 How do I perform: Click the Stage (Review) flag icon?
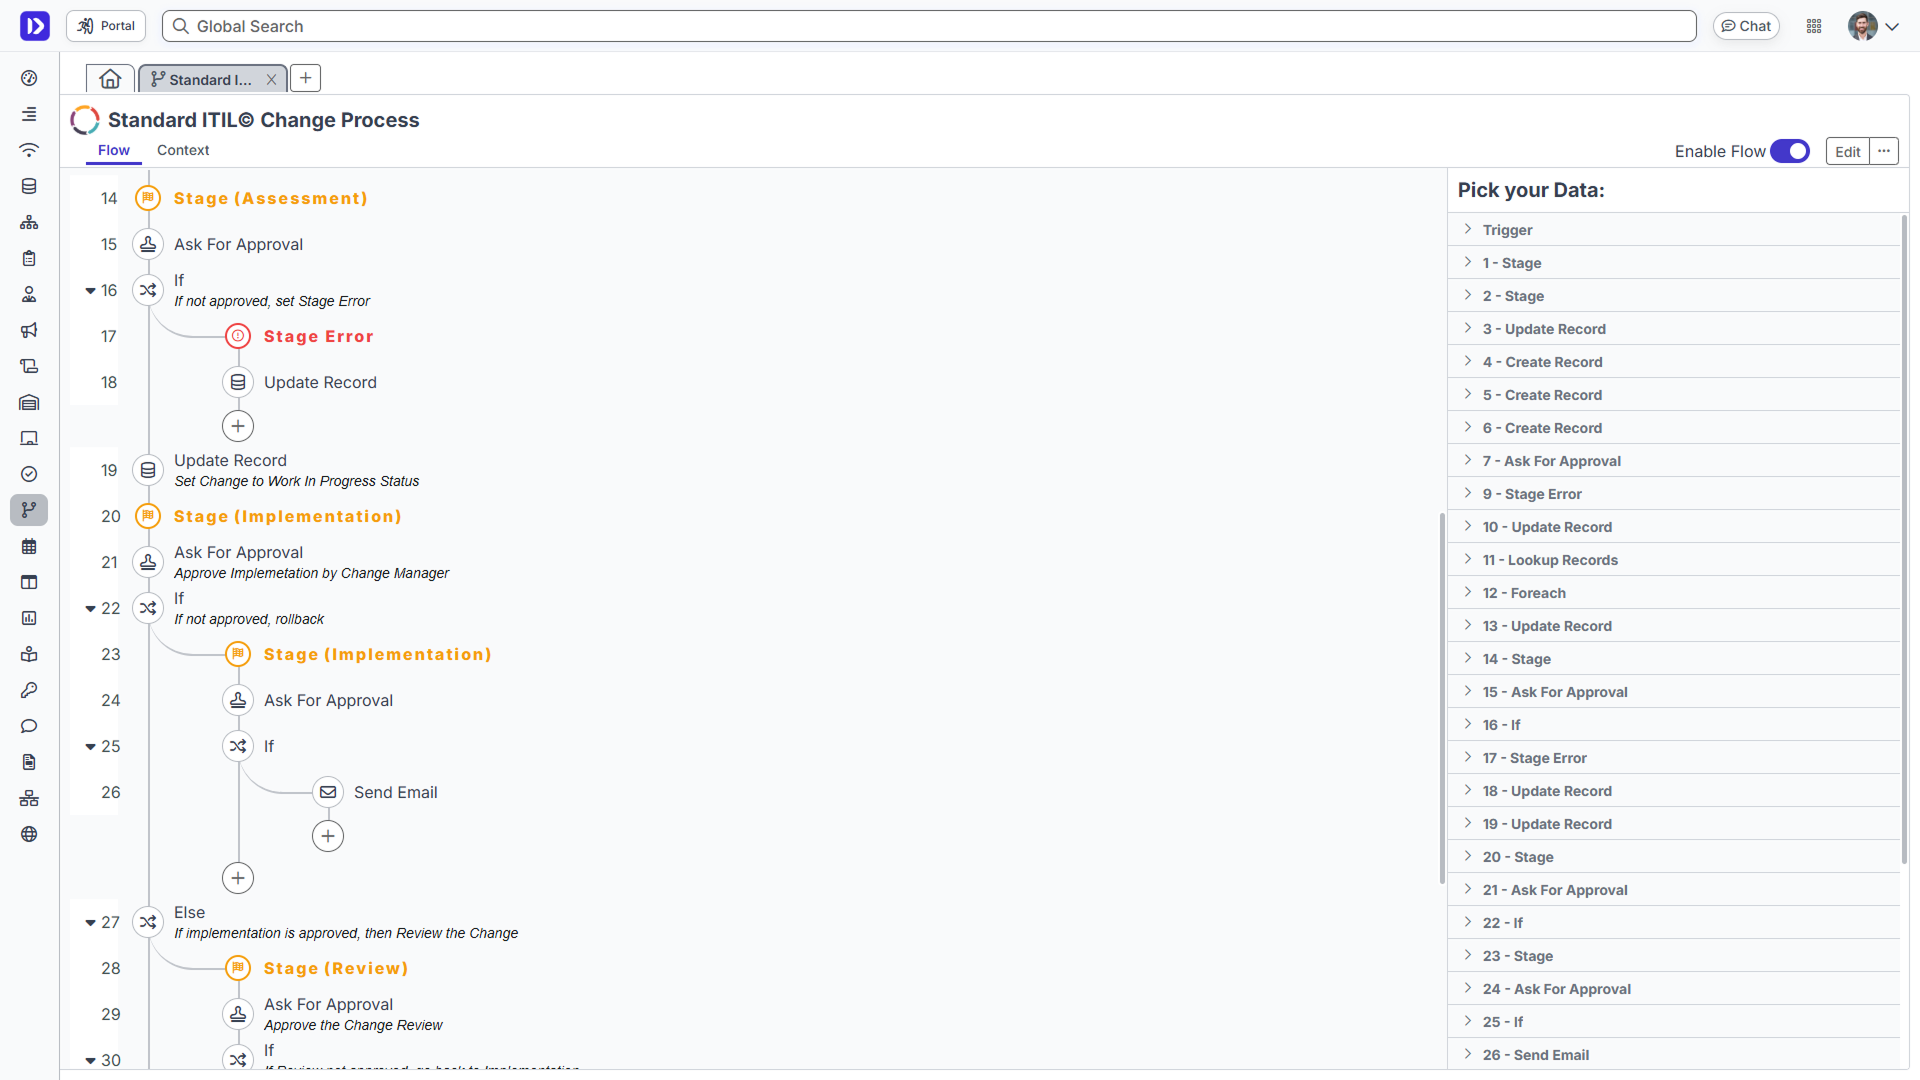pos(238,968)
